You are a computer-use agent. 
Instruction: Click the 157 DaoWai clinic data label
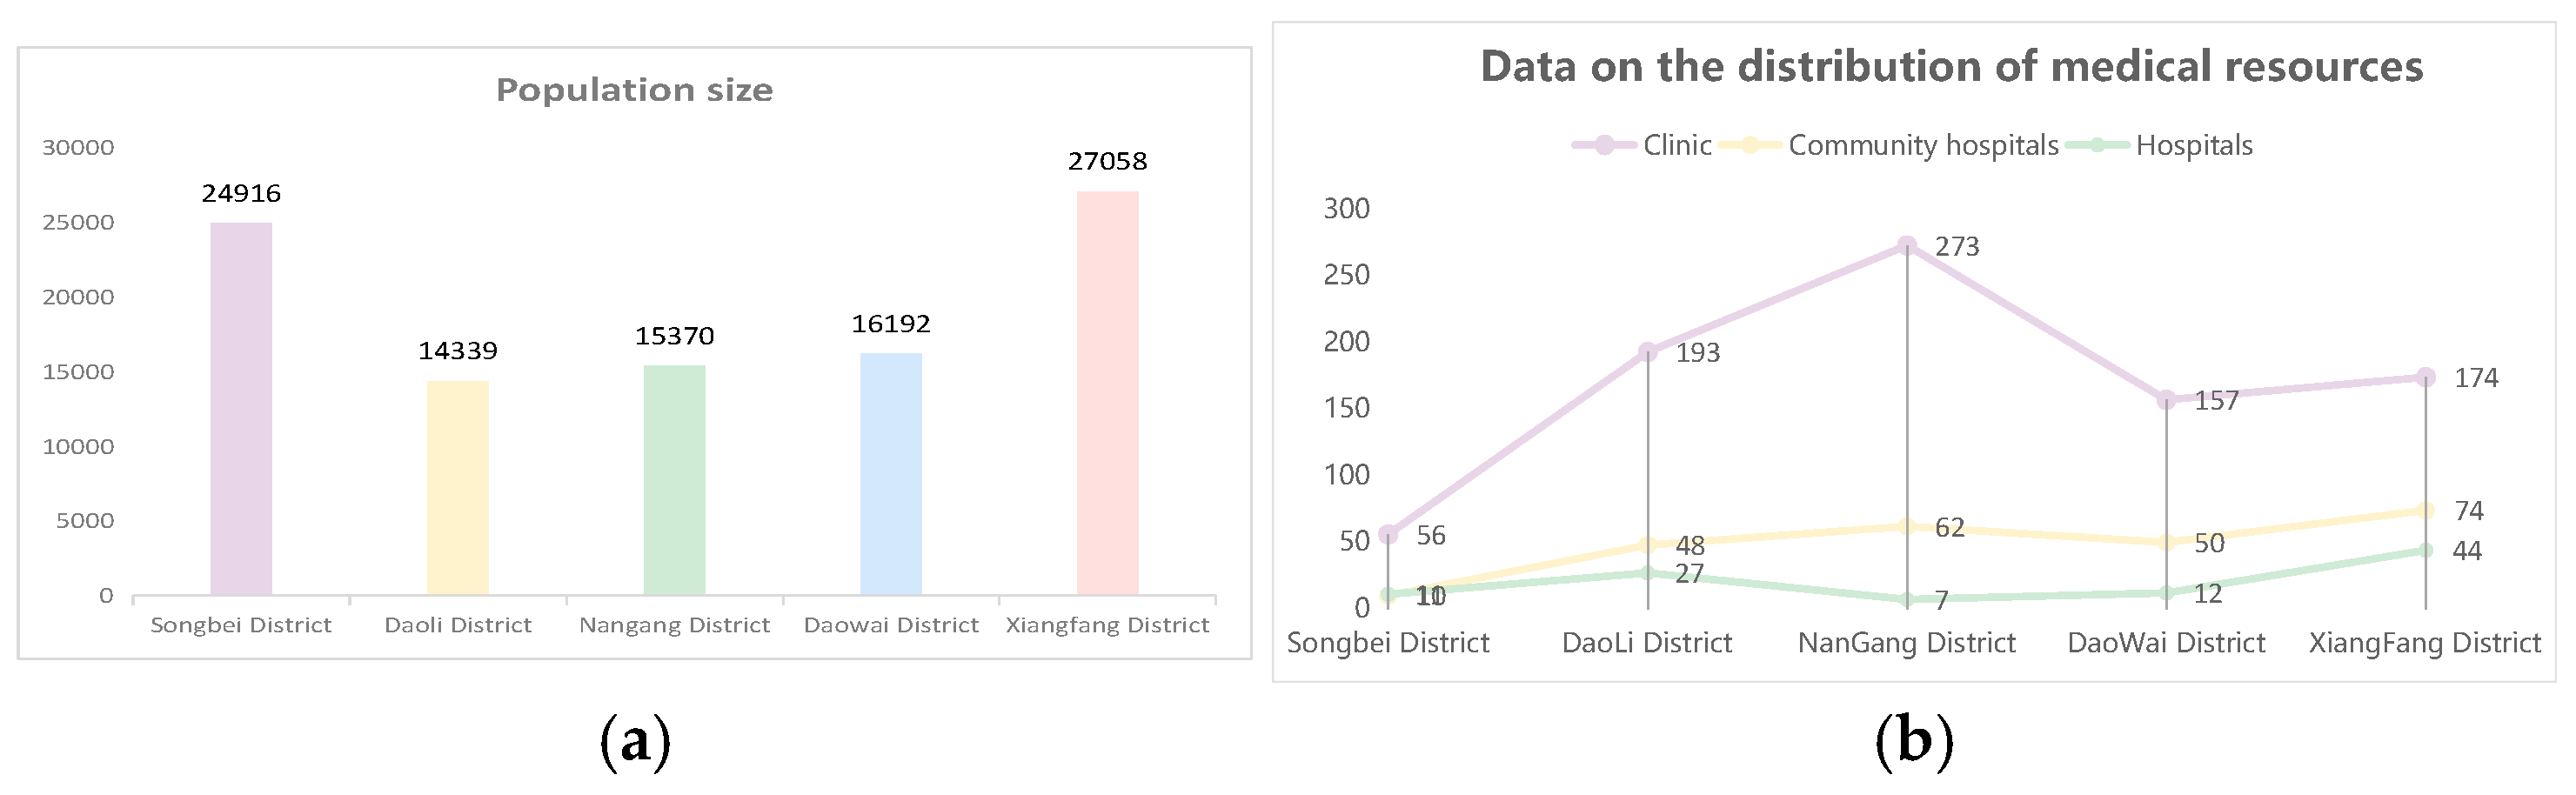2216,401
